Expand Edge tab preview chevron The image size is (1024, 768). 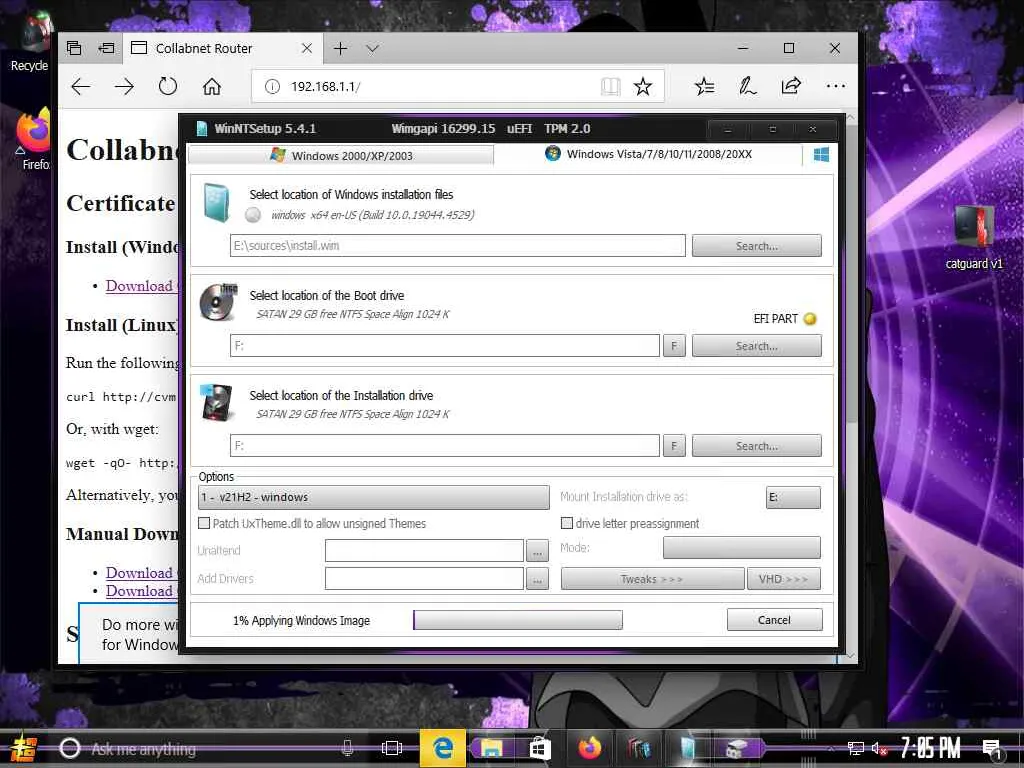pyautogui.click(x=372, y=48)
